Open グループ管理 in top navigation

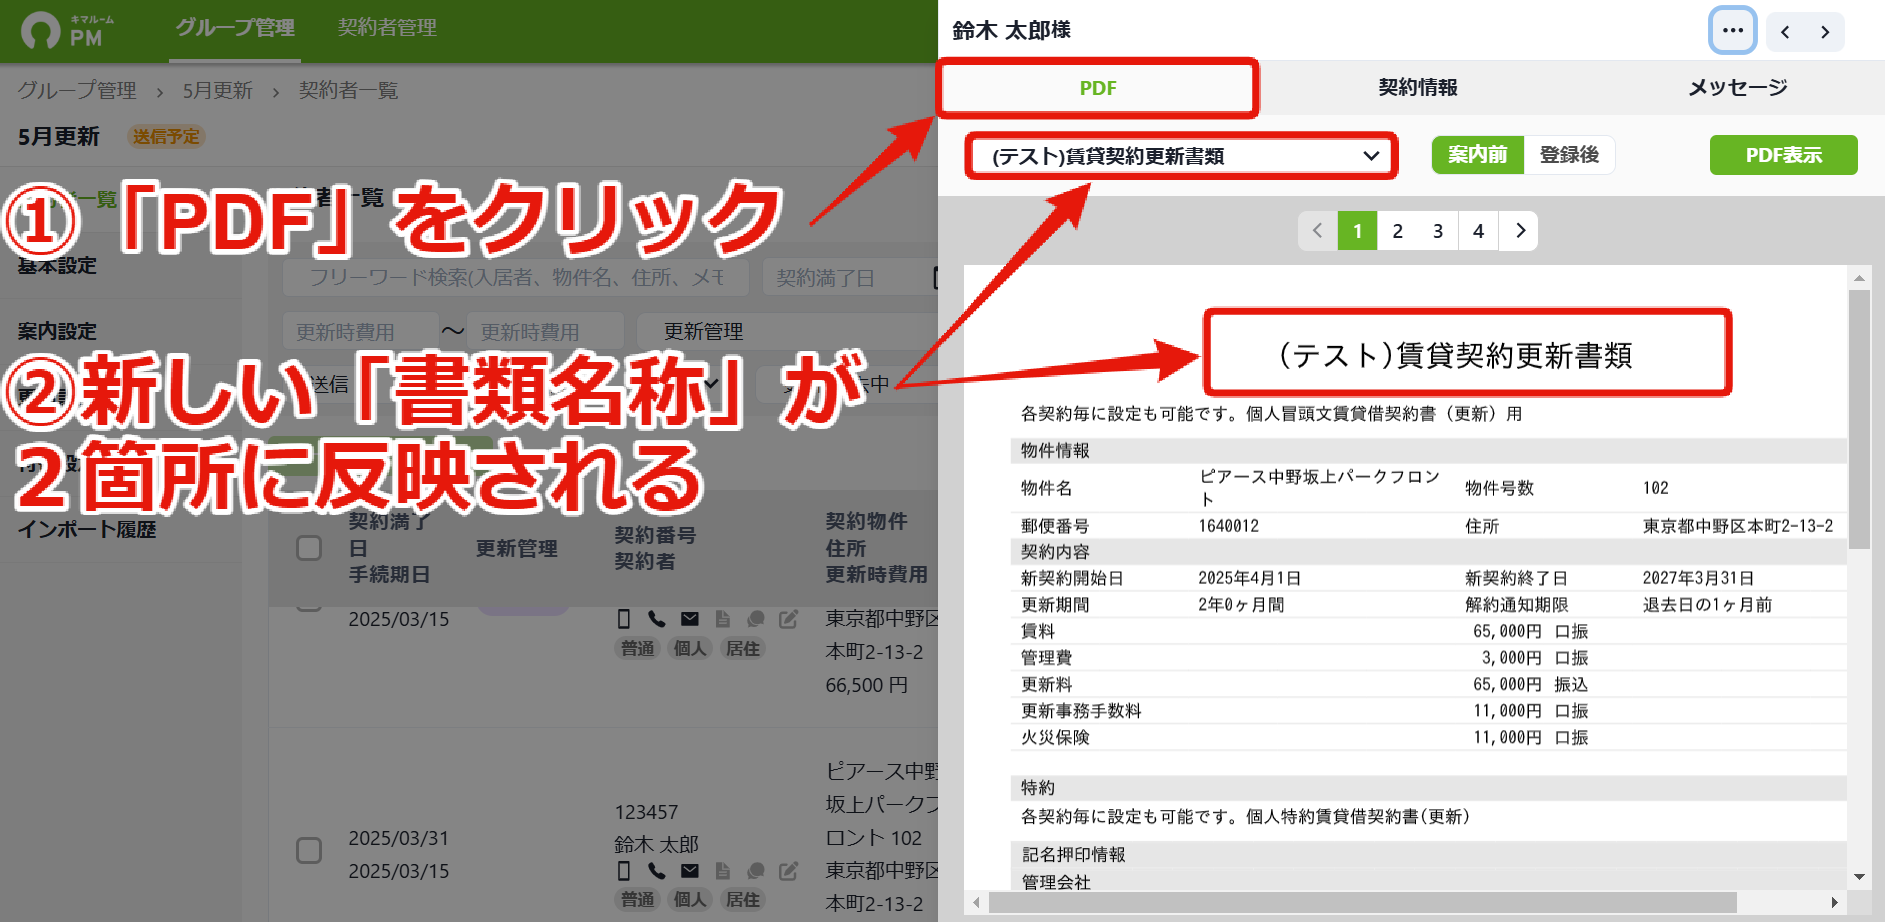click(x=235, y=28)
